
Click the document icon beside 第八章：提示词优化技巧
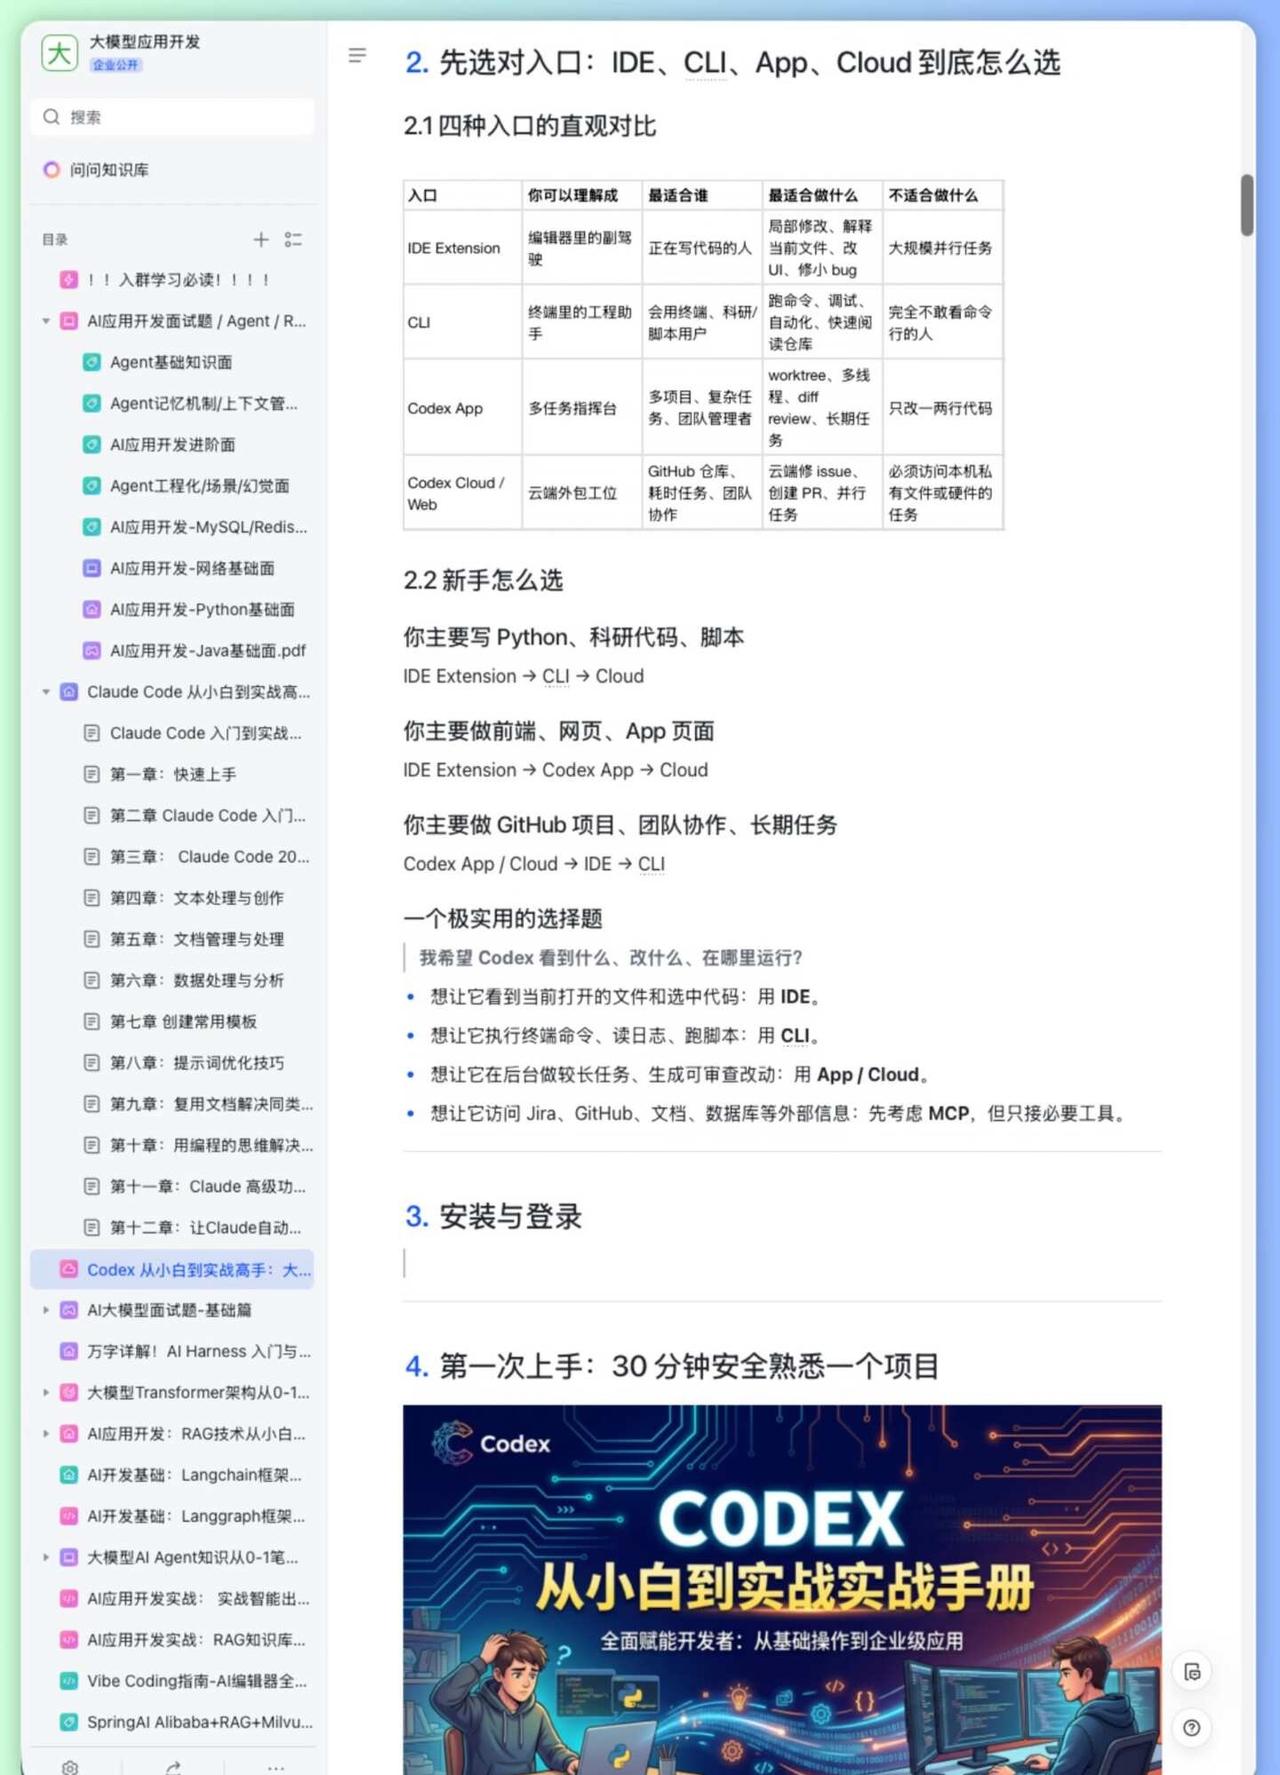pyautogui.click(x=92, y=1063)
